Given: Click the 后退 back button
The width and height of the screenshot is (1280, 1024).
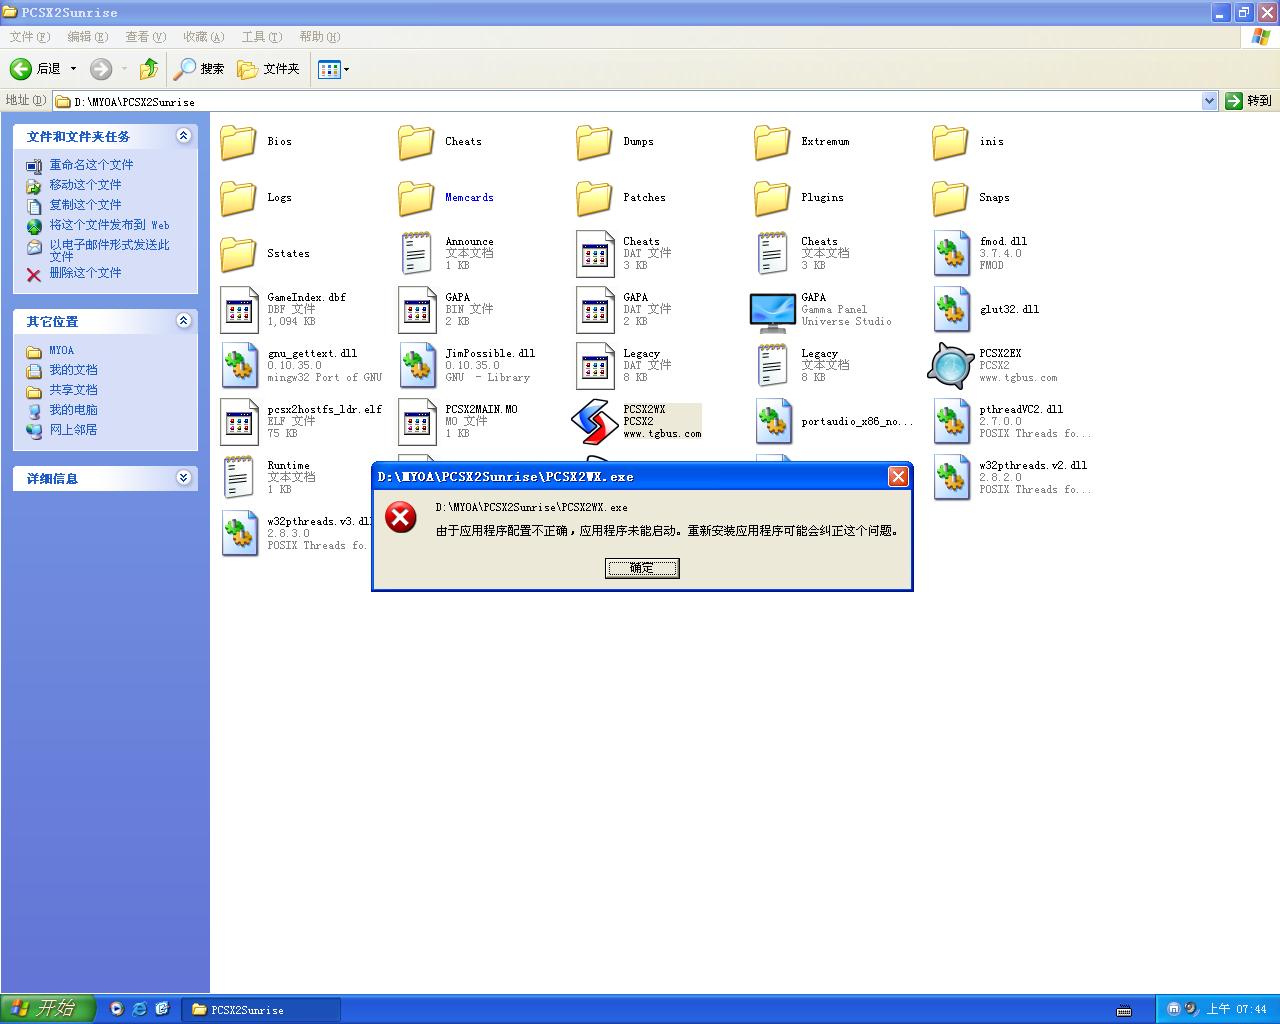Looking at the screenshot, I should pyautogui.click(x=35, y=69).
